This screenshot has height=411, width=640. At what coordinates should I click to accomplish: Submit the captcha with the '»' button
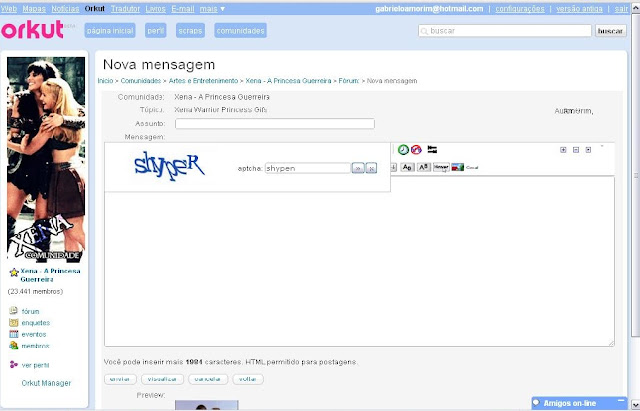pyautogui.click(x=358, y=168)
